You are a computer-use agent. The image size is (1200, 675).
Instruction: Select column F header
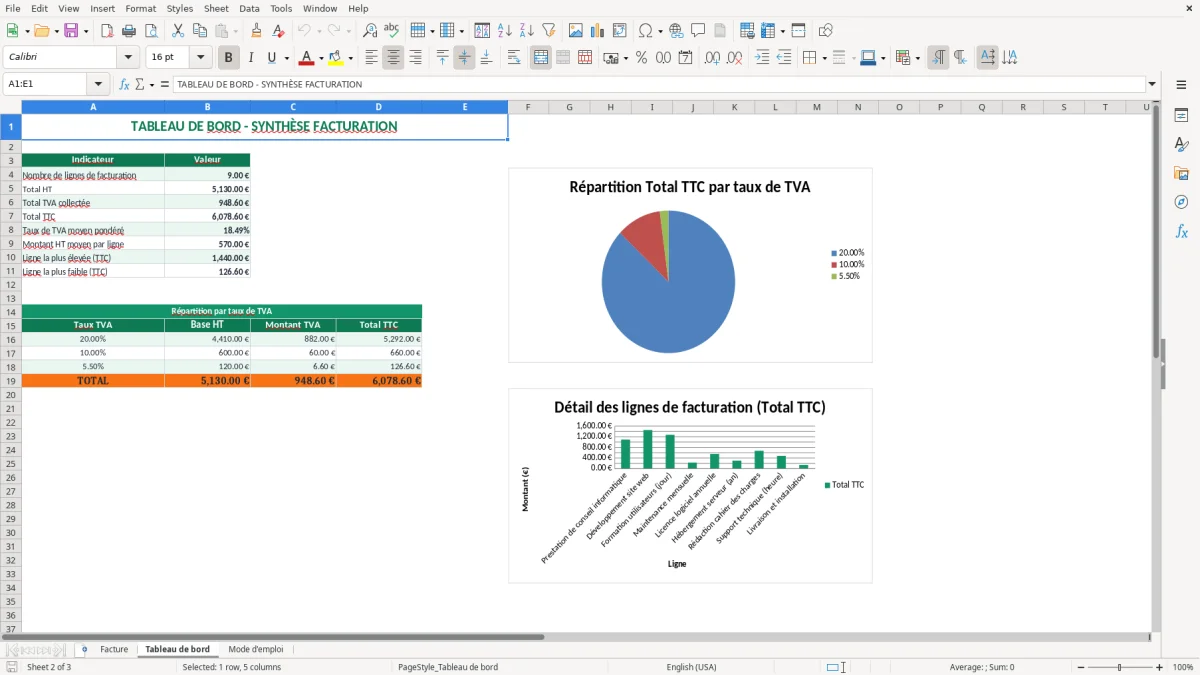pyautogui.click(x=528, y=107)
